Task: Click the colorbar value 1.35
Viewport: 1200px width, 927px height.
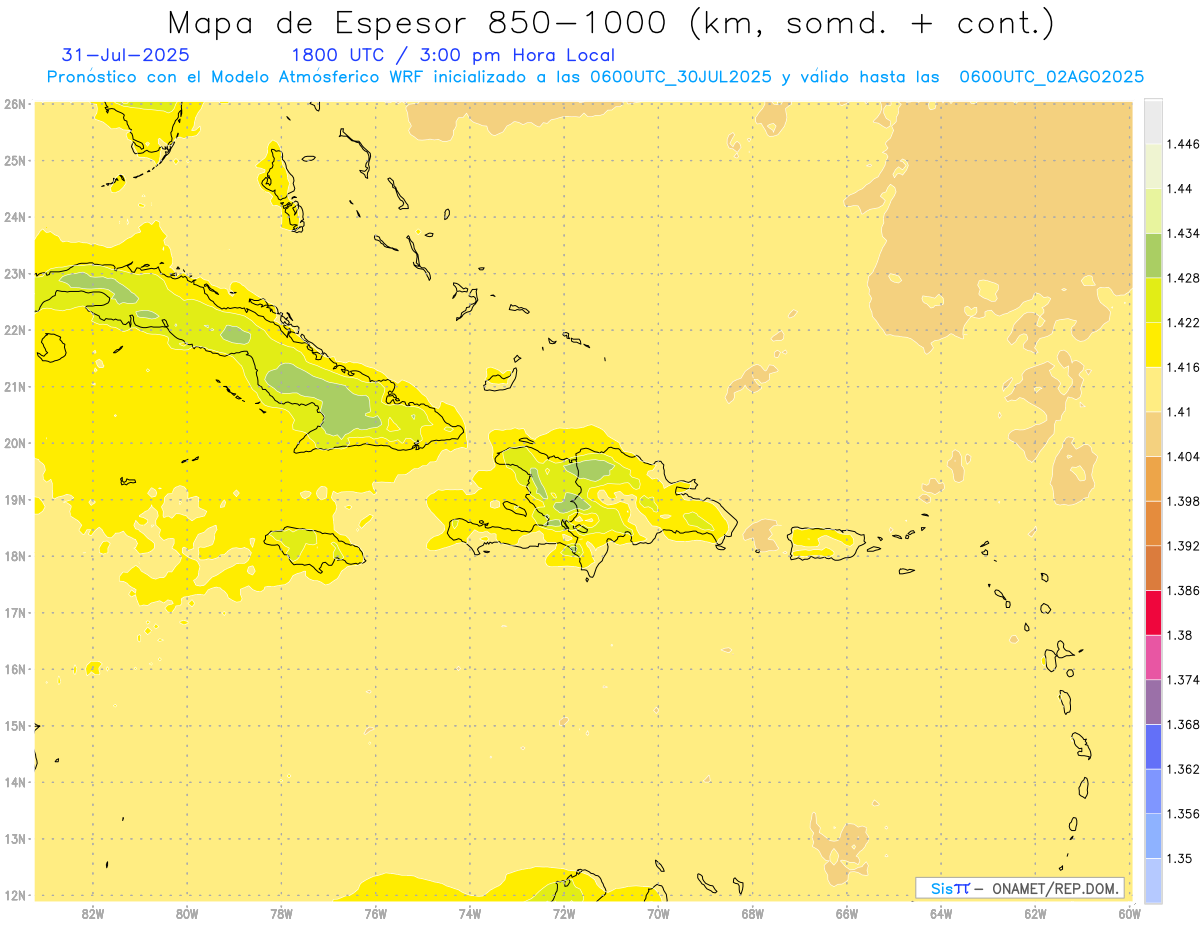Action: 1179,858
